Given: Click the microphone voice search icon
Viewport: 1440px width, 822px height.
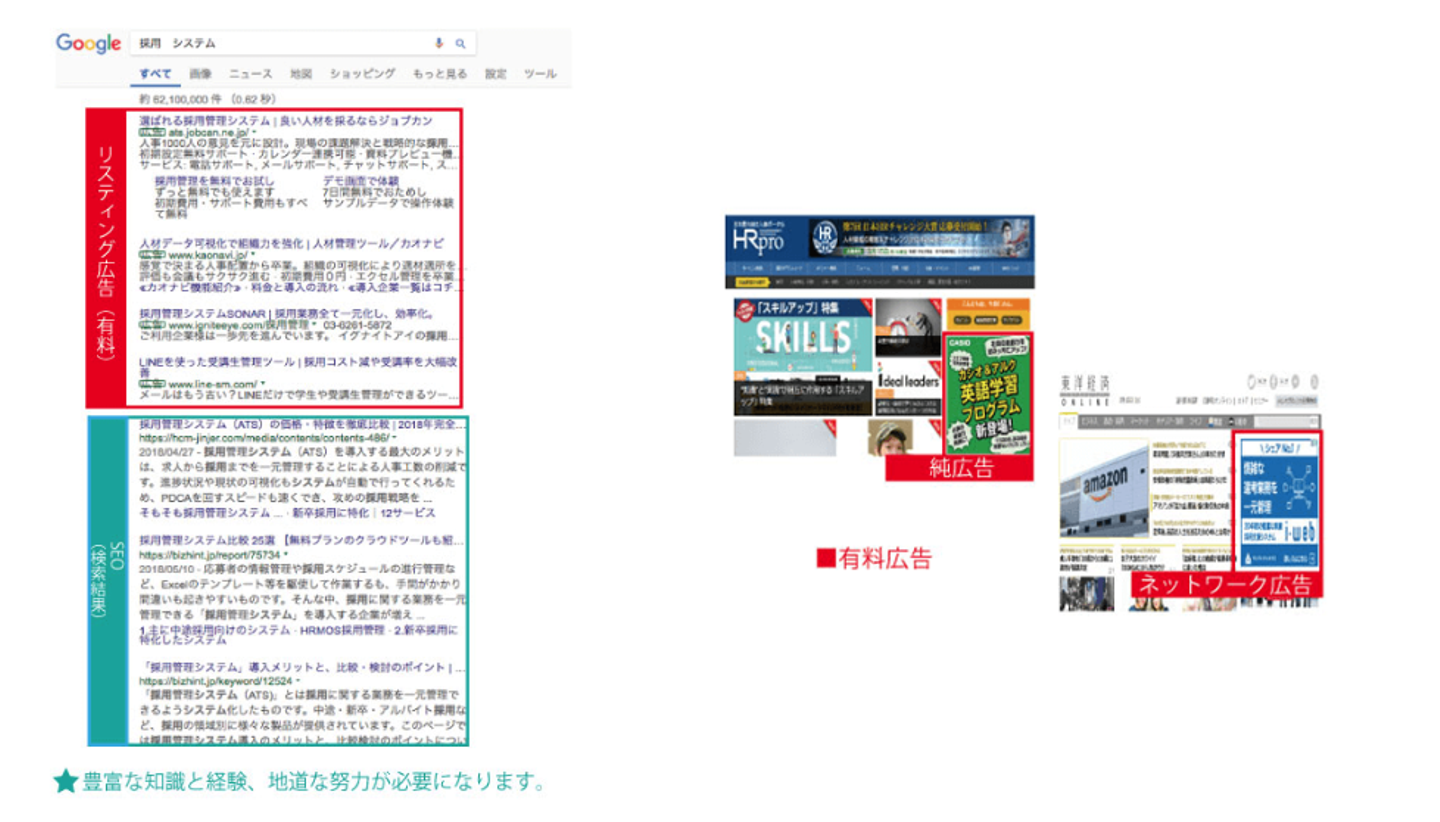Looking at the screenshot, I should click(x=438, y=44).
